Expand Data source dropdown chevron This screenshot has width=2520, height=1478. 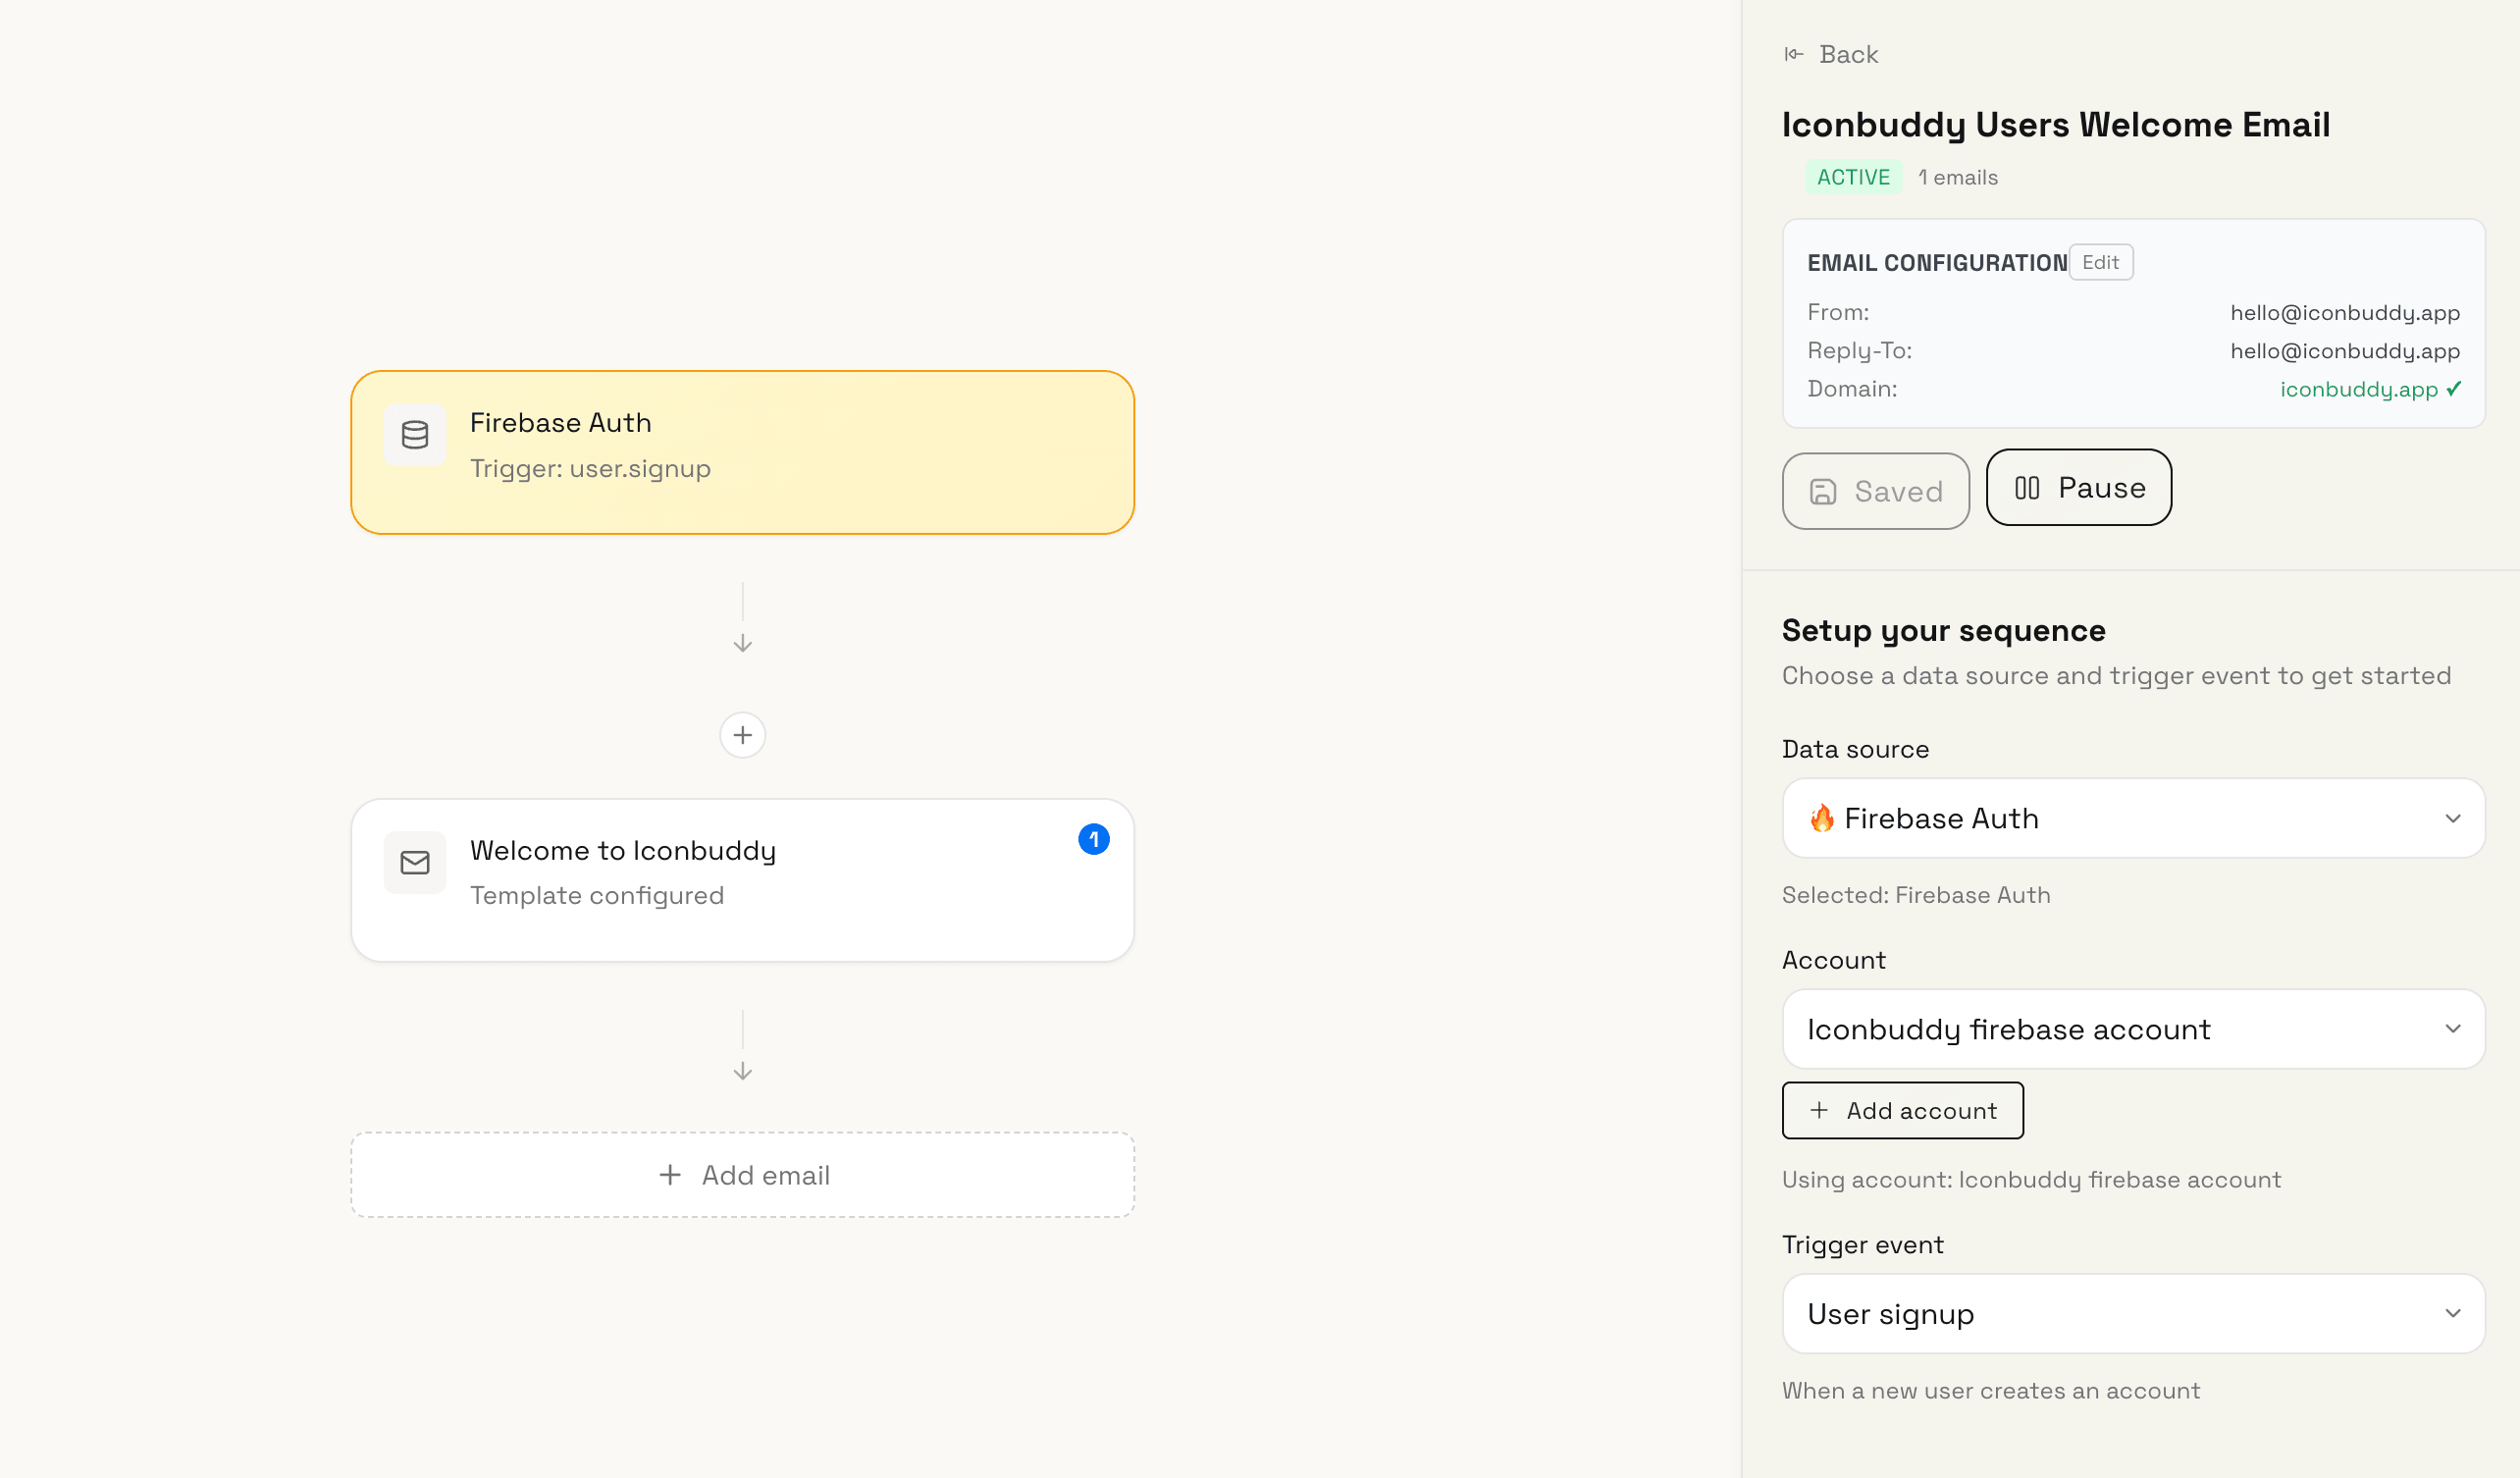coord(2453,818)
